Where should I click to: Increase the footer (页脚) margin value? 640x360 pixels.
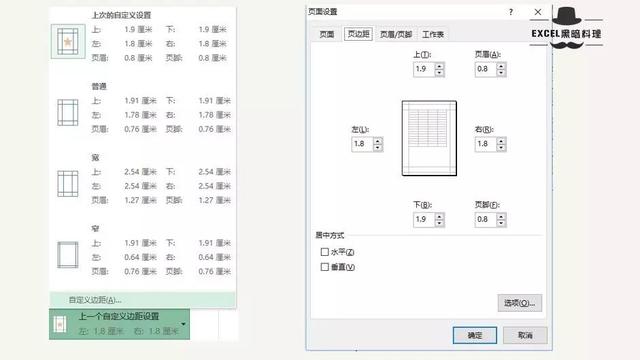tap(501, 216)
